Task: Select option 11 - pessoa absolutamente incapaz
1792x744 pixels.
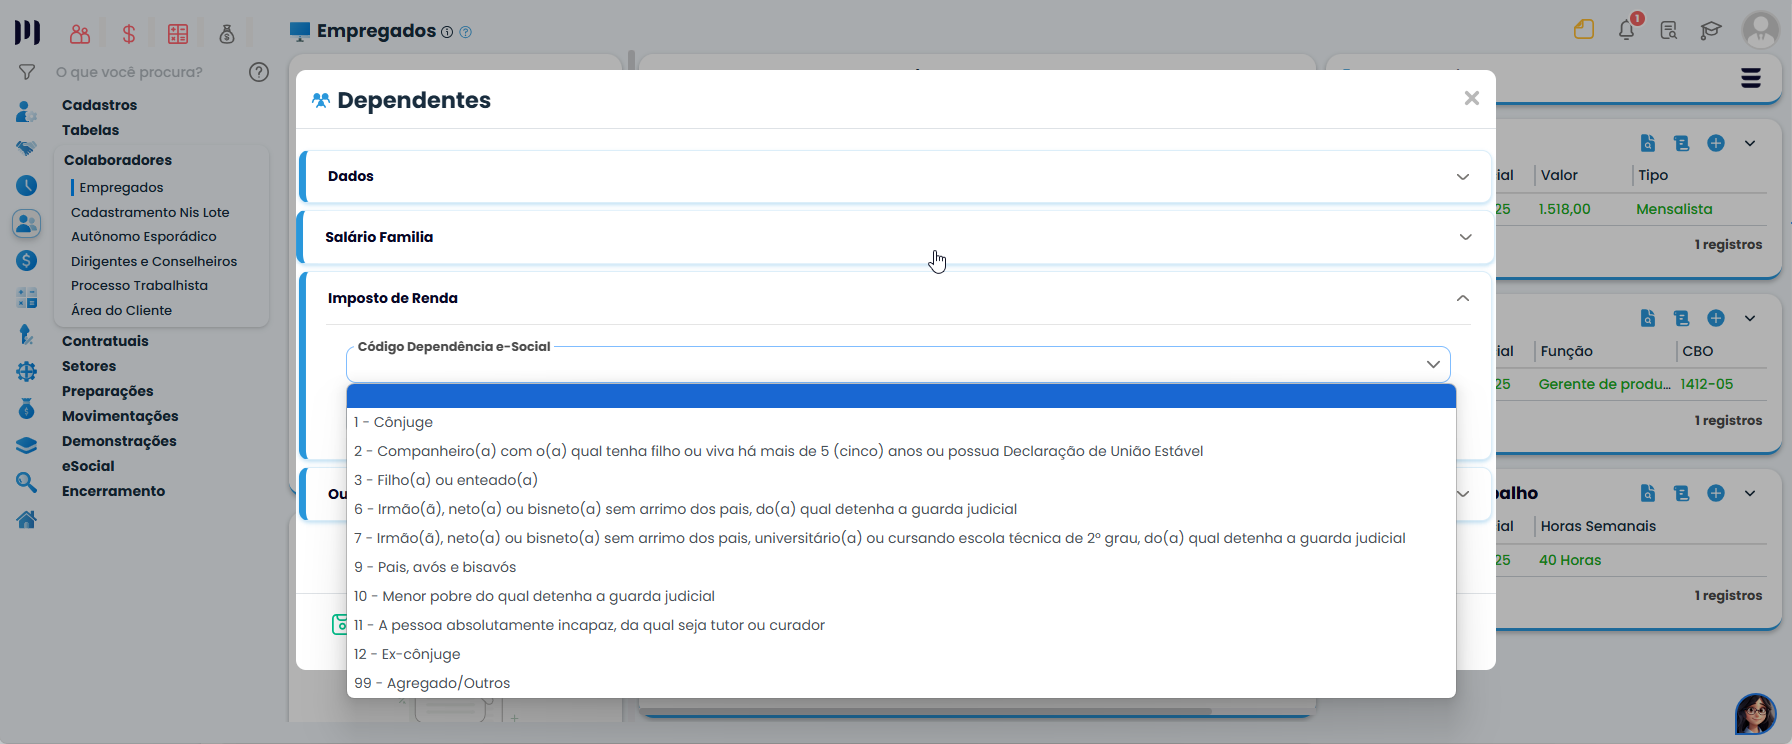Action: [x=901, y=625]
